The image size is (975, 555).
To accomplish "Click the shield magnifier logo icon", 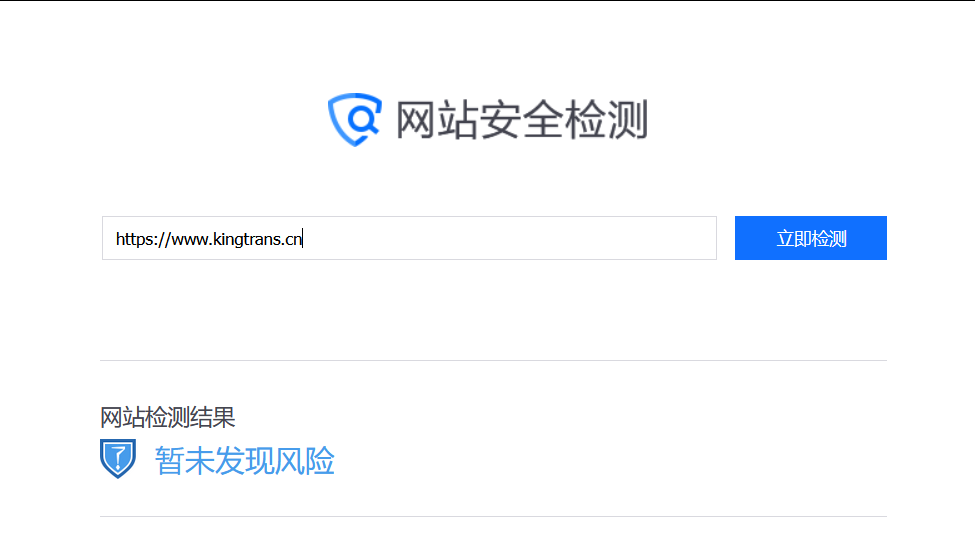I will [x=355, y=119].
